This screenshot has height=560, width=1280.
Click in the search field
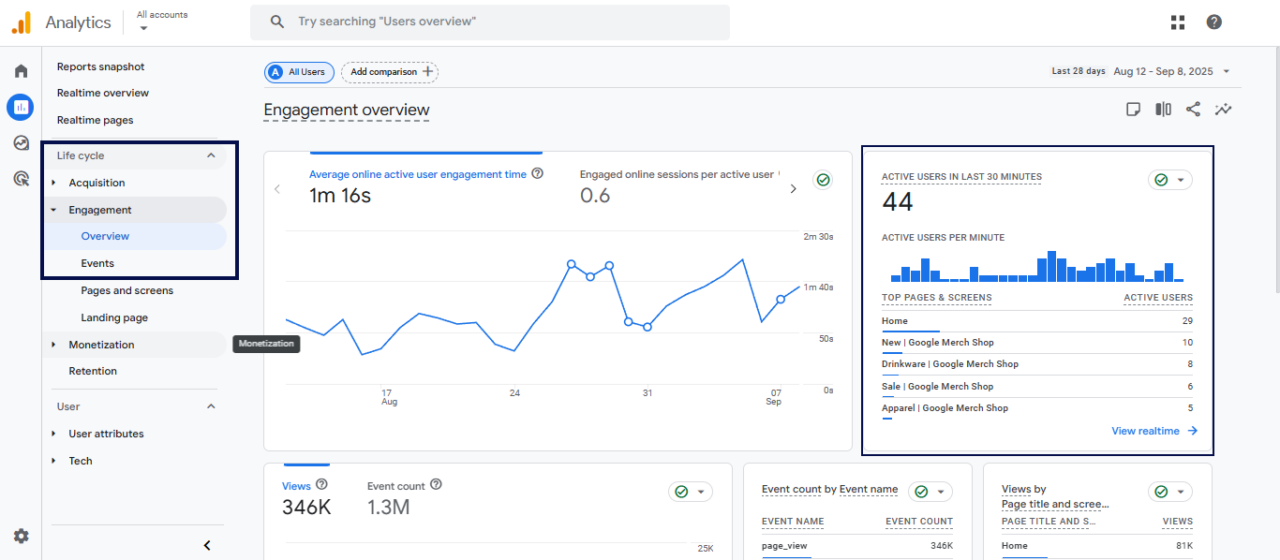coord(490,22)
